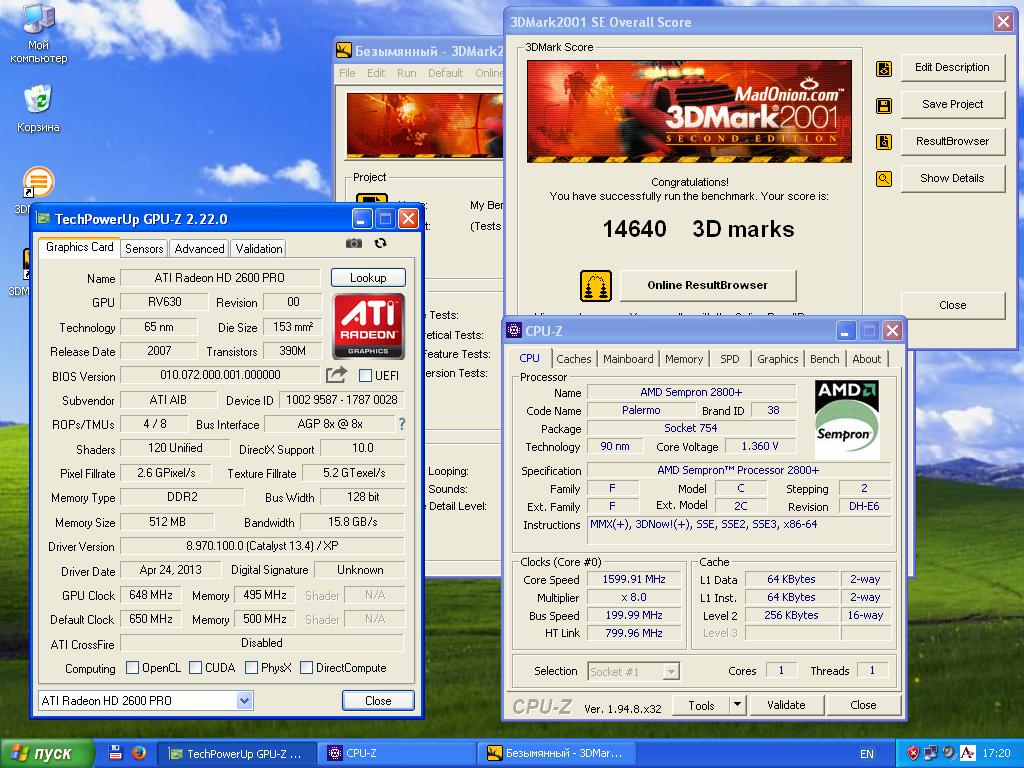Click the GPU Name field ATI Radeon HD 2600 PRO
The image size is (1024, 768).
[220, 278]
